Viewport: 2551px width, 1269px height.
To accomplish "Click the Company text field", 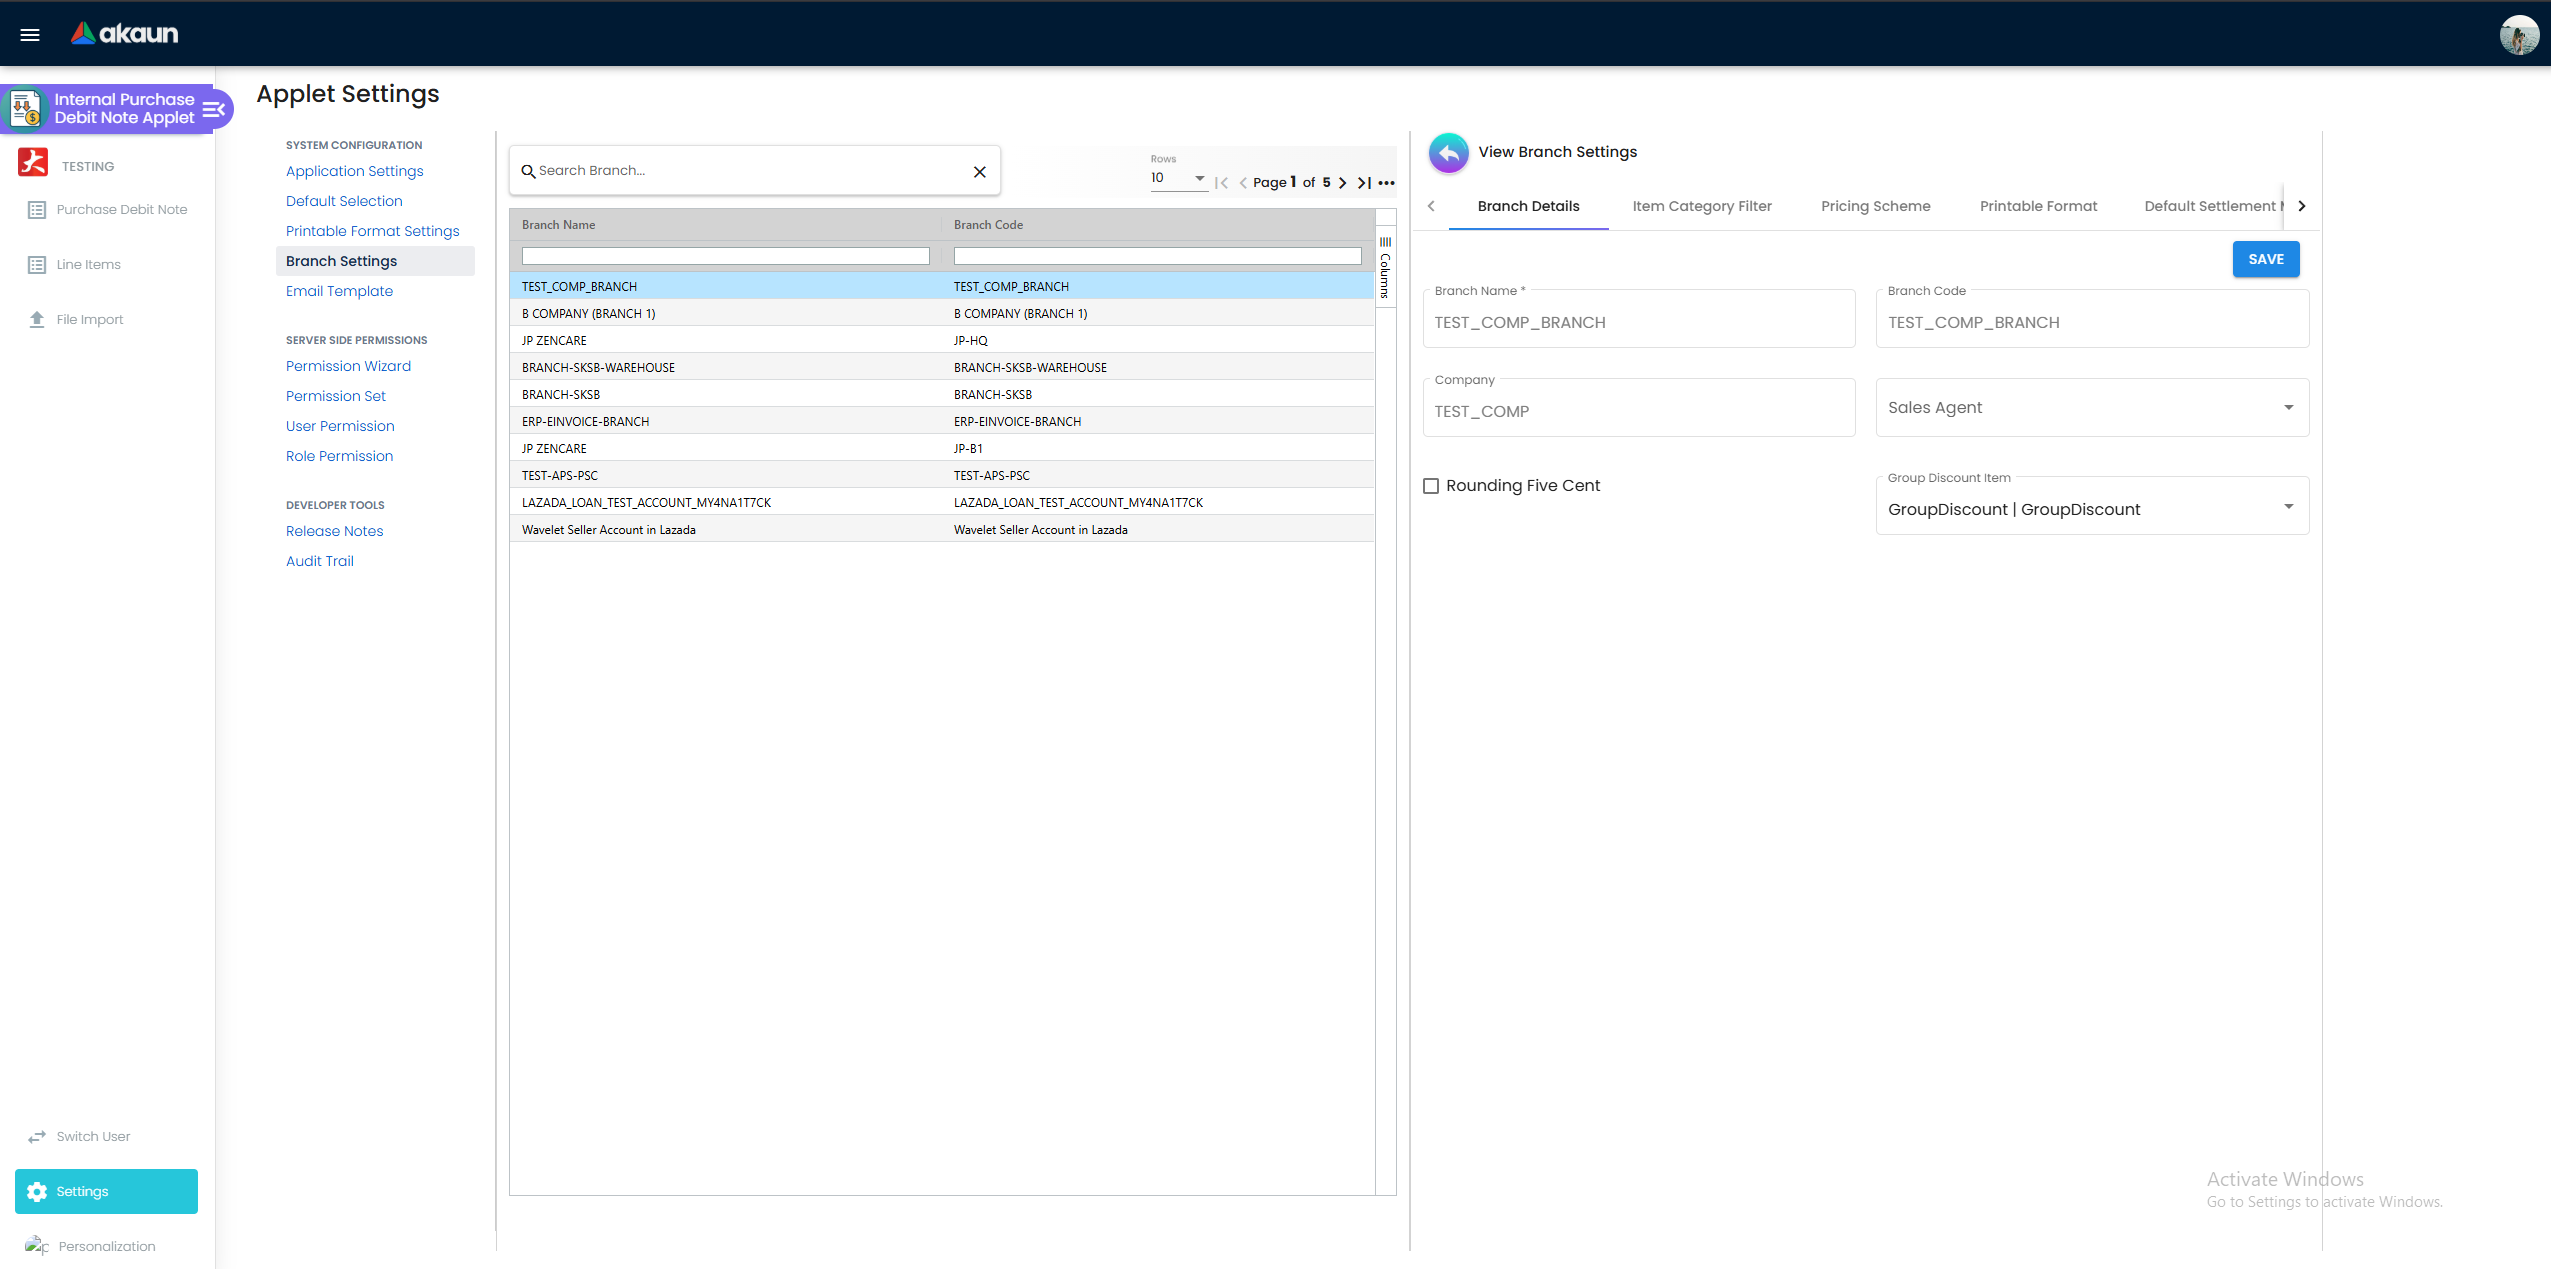I will 1638,409.
